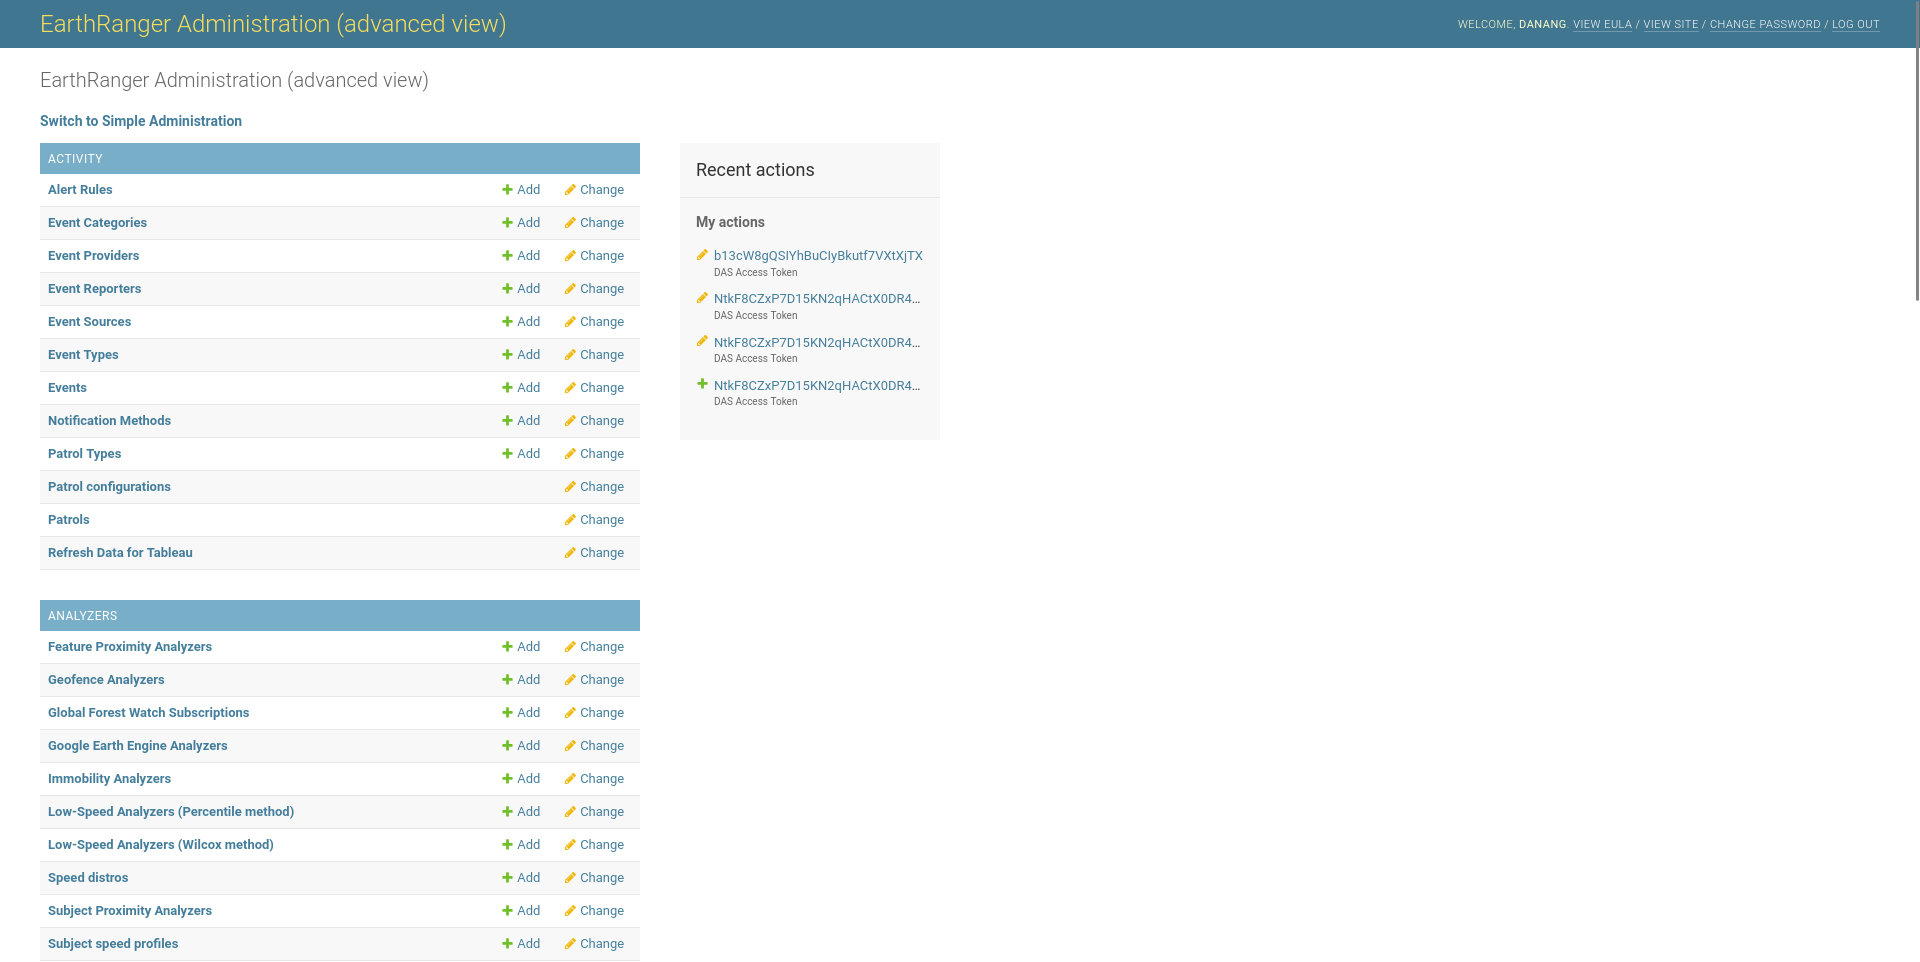Open Global Forest Watch Subscriptions
This screenshot has height=962, width=1920.
click(148, 713)
